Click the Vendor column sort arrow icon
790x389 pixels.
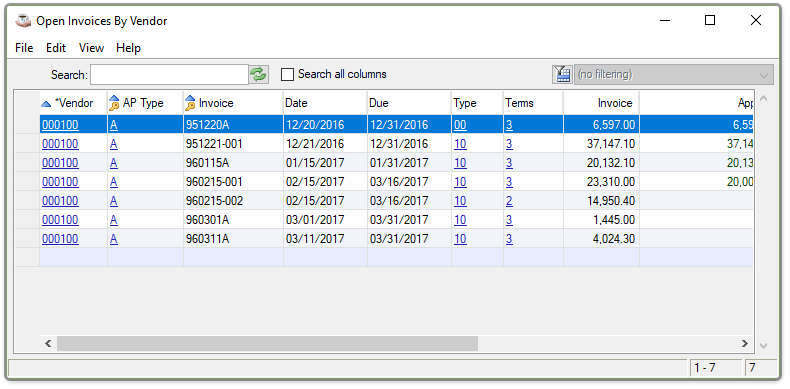tap(46, 104)
